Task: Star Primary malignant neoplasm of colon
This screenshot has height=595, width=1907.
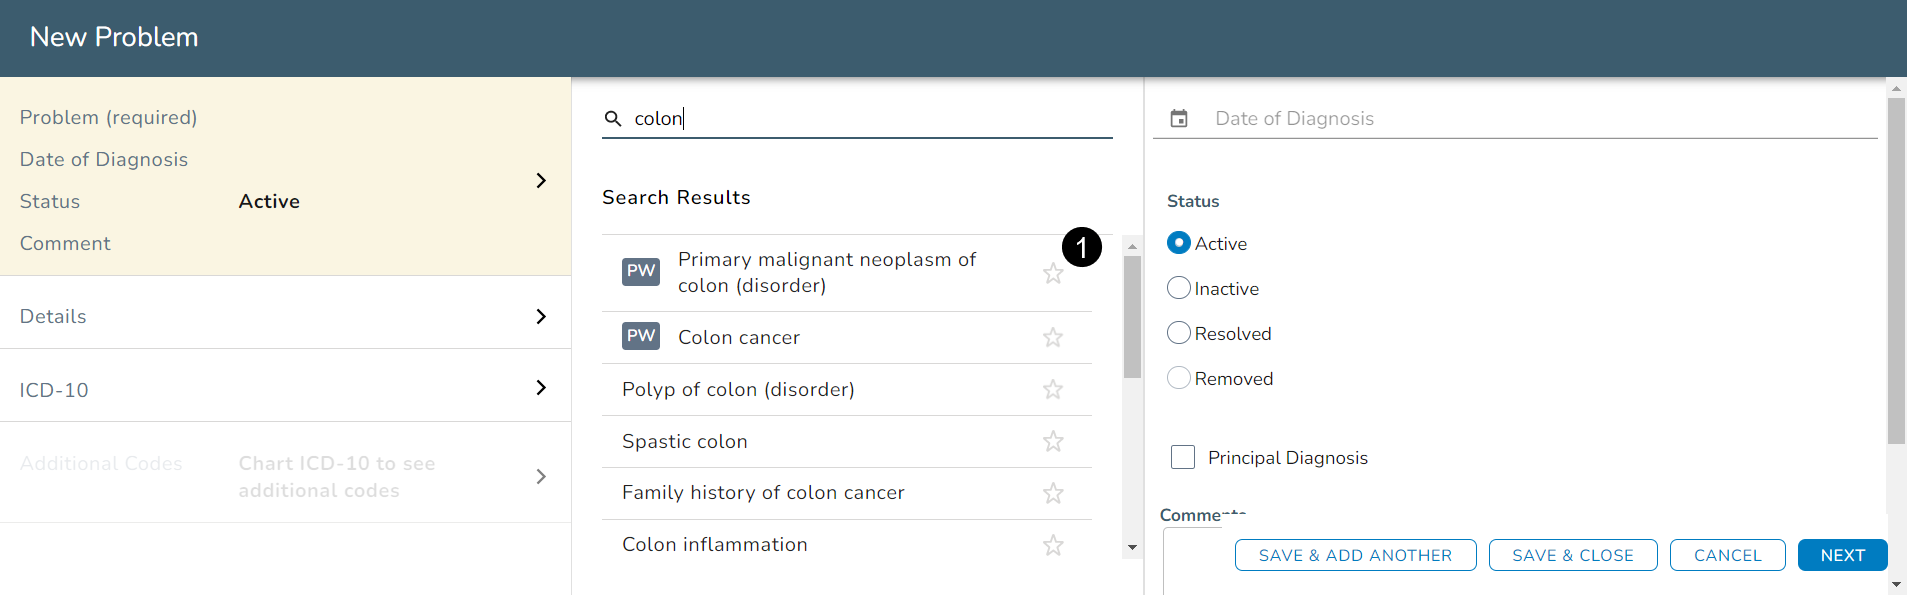Action: pos(1052,274)
